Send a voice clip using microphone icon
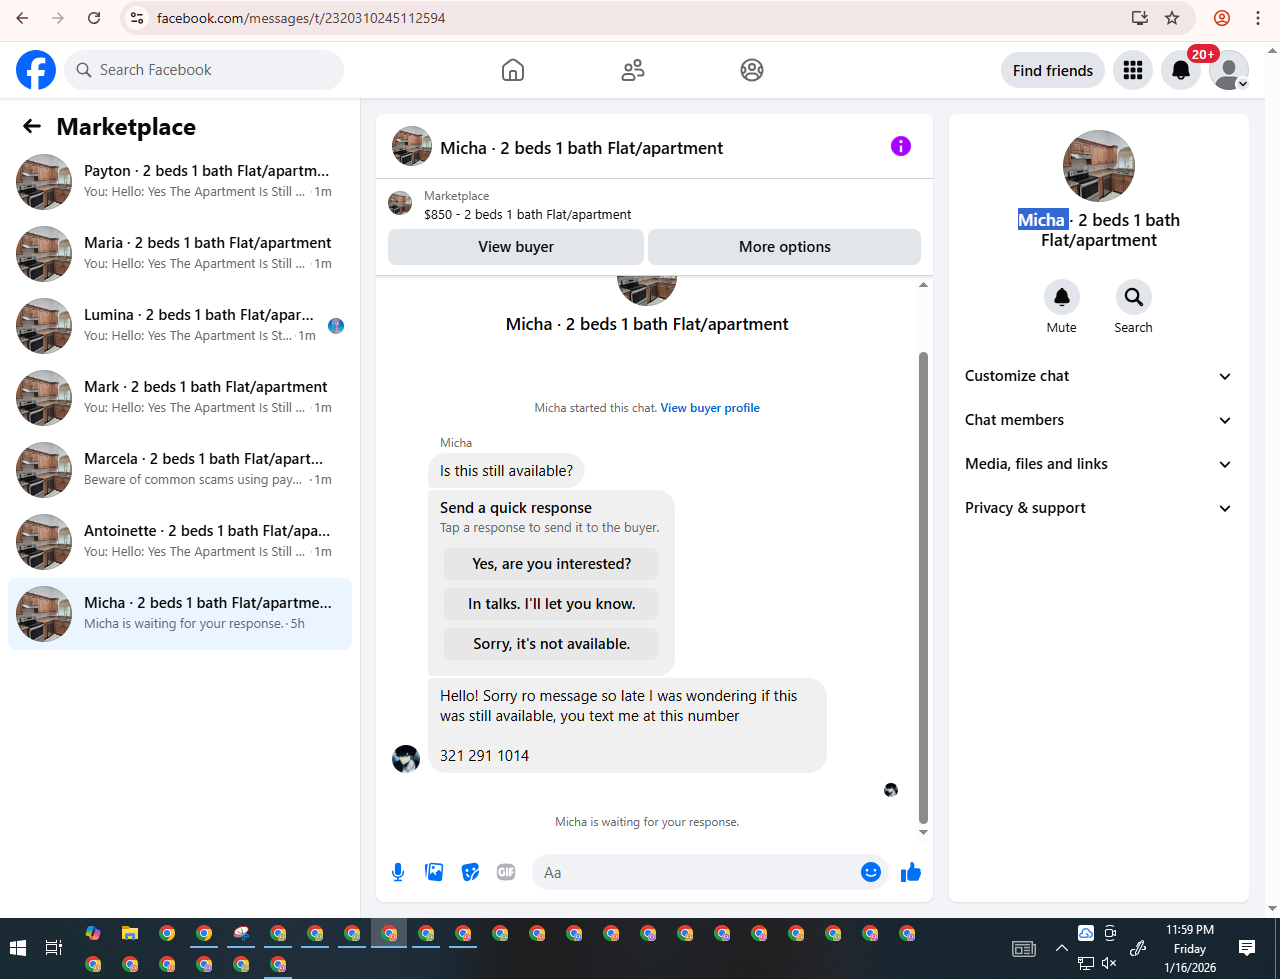This screenshot has height=979, width=1280. pos(398,872)
